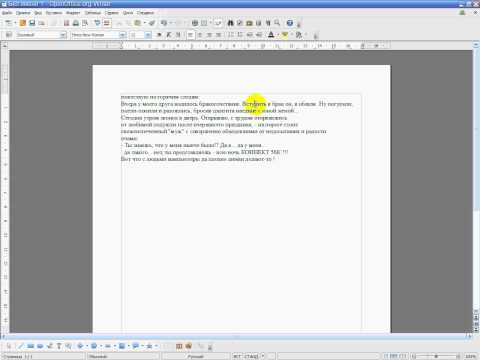The height and width of the screenshot is (360, 480).
Task: Open OpenOffice Help blue icon
Action: [x=290, y=23]
